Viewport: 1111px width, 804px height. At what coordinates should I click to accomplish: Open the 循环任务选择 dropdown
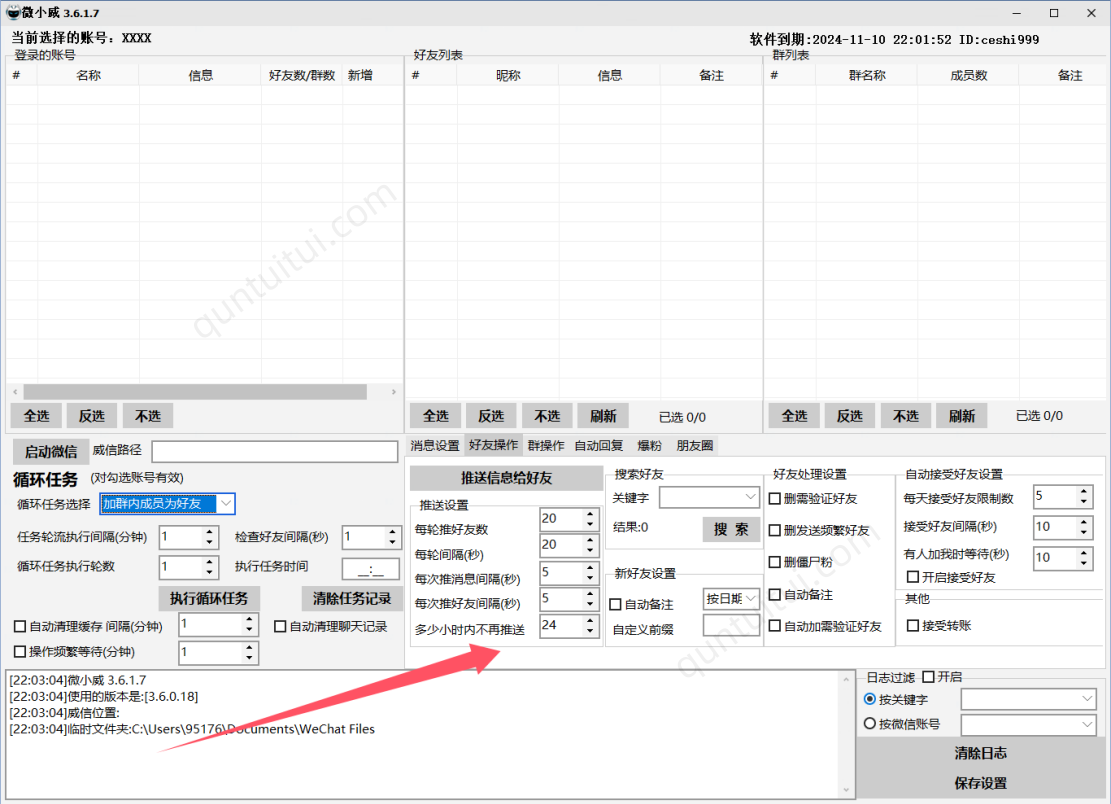[x=226, y=503]
